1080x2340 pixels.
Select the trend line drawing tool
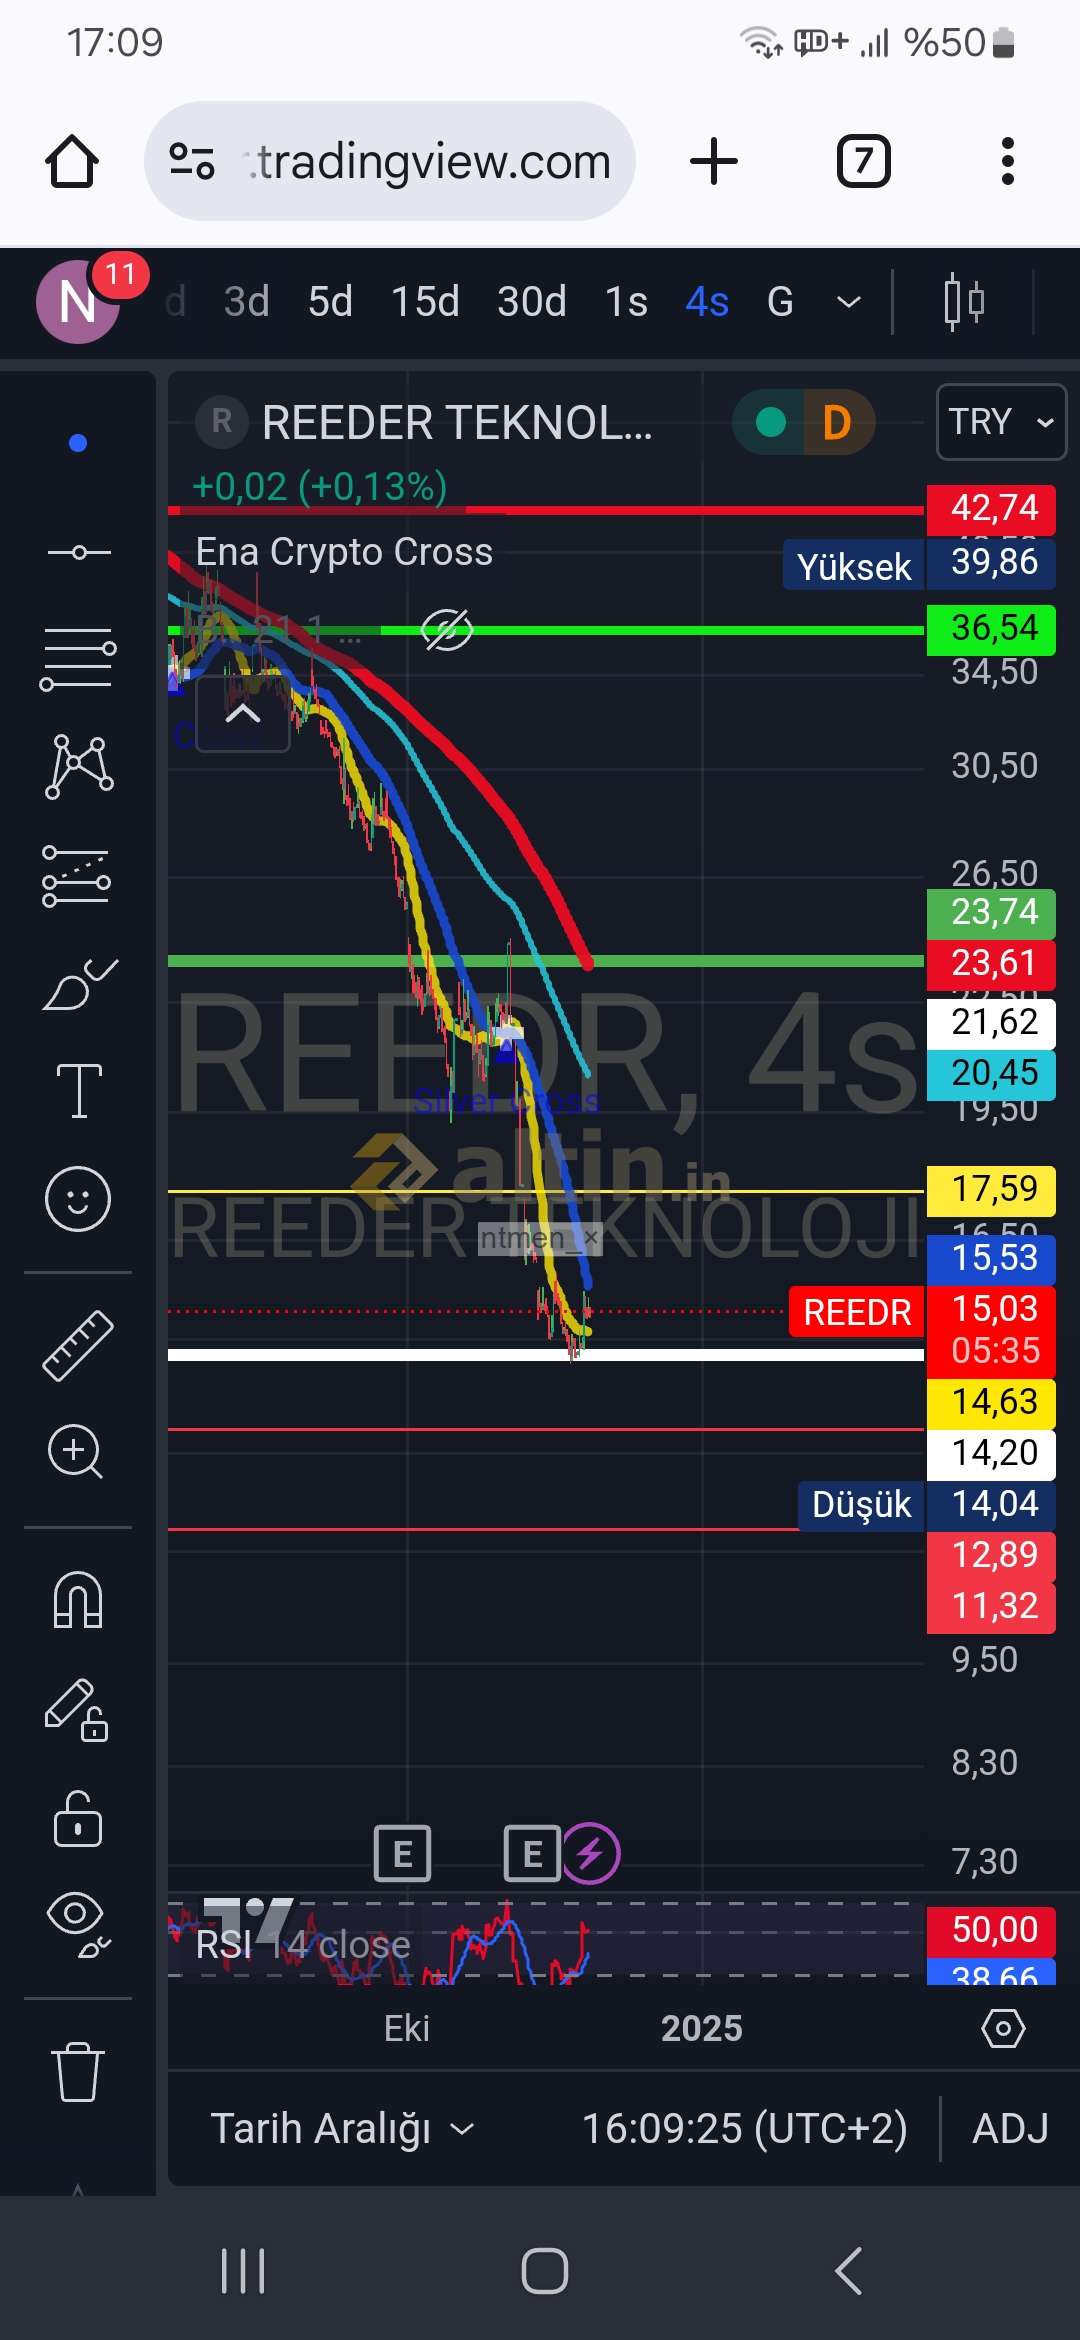(x=78, y=552)
